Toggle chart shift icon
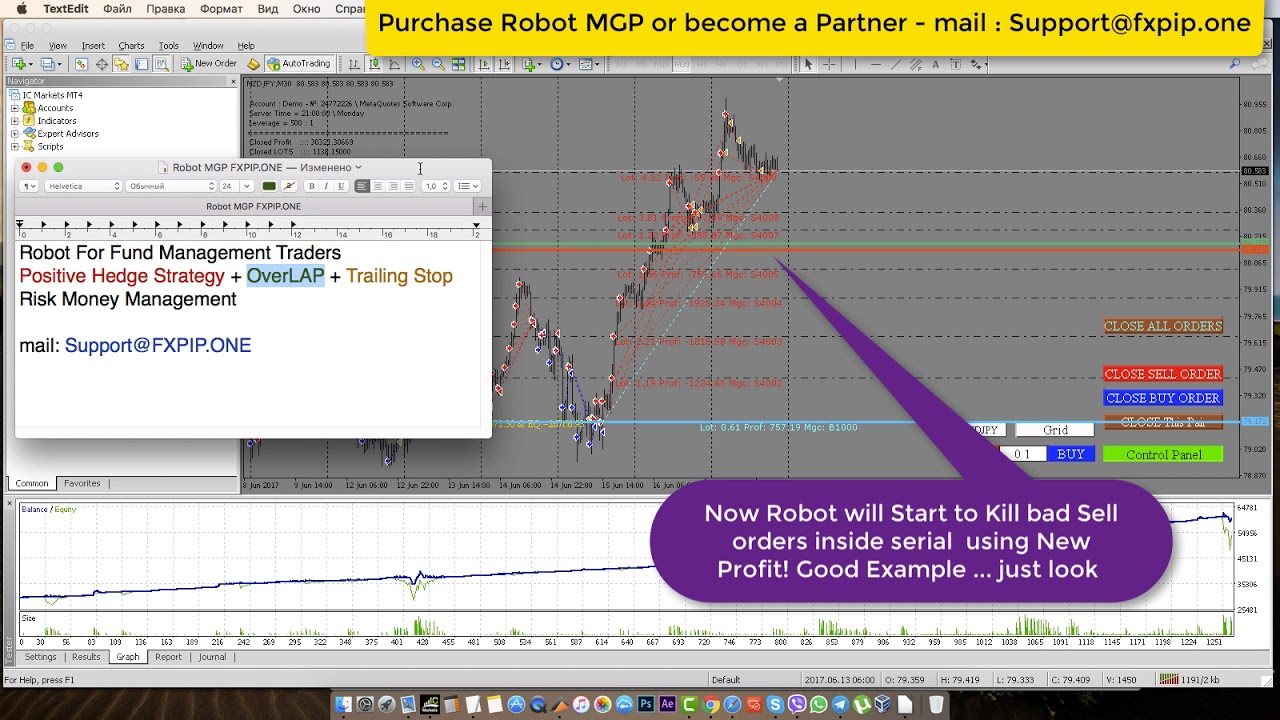Screen dimensions: 1280x720 pyautogui.click(x=504, y=64)
